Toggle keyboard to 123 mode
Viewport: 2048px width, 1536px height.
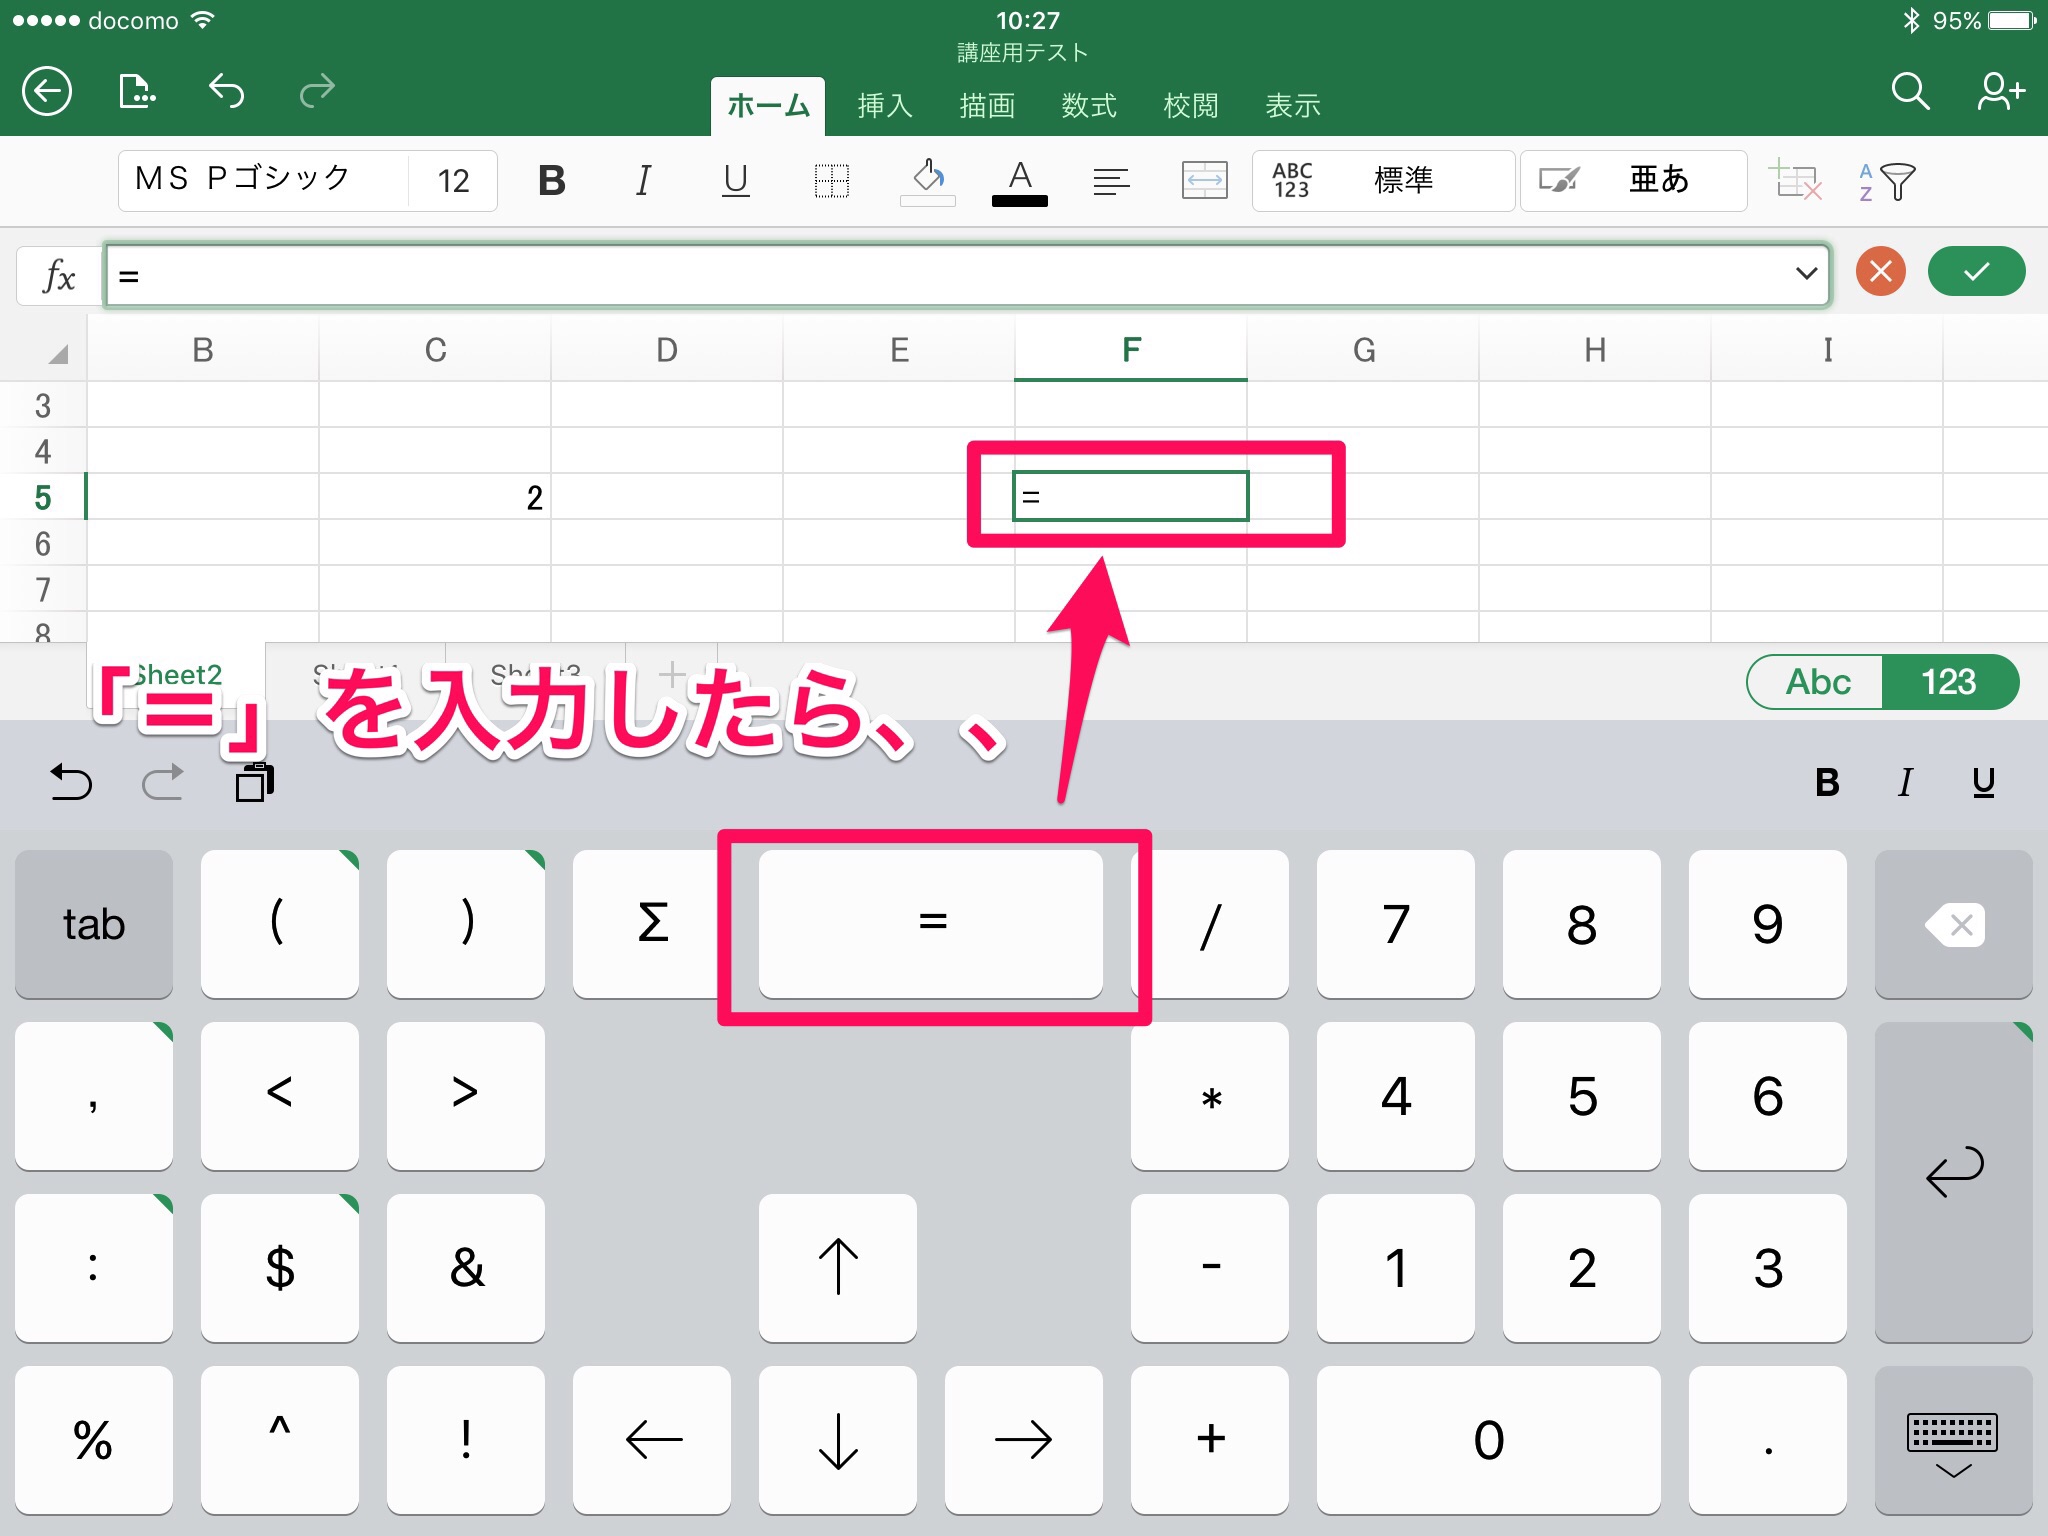coord(1948,682)
